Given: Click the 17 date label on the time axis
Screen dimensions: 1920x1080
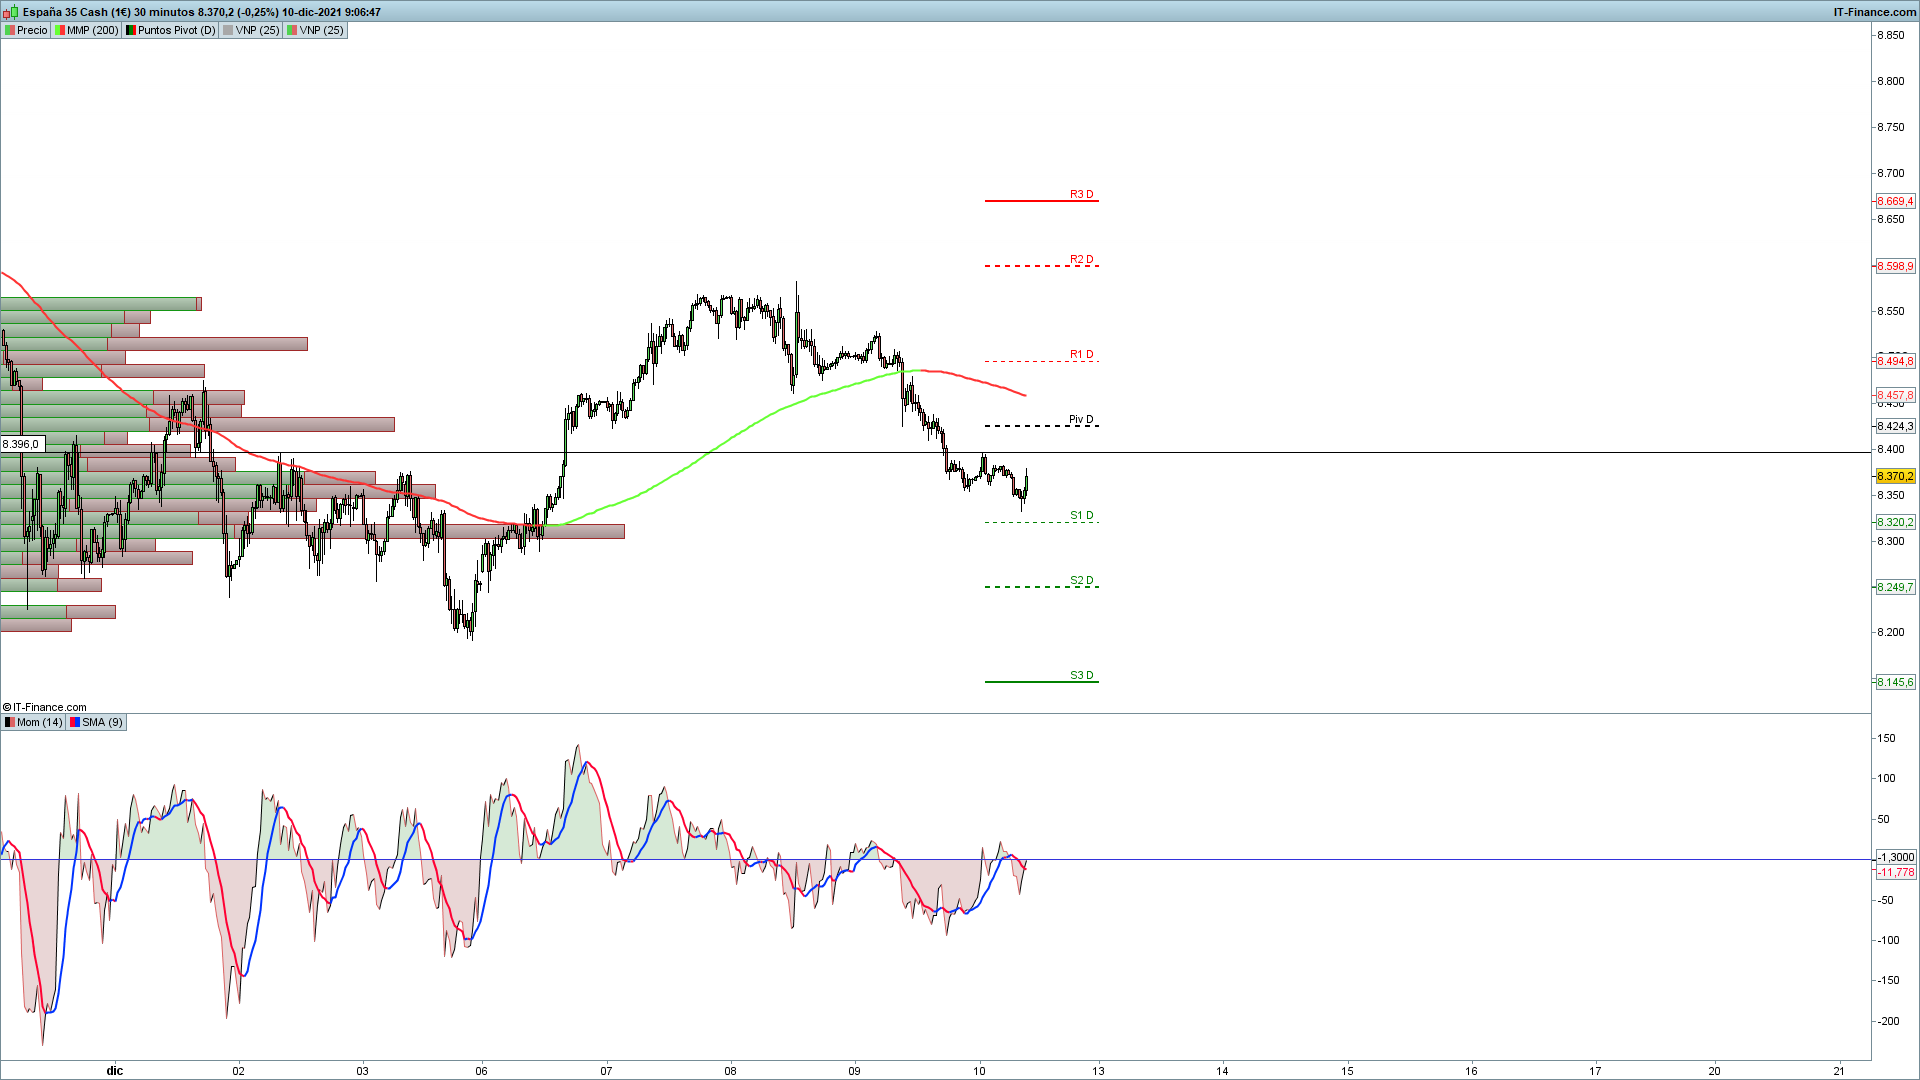Looking at the screenshot, I should 1595,1070.
